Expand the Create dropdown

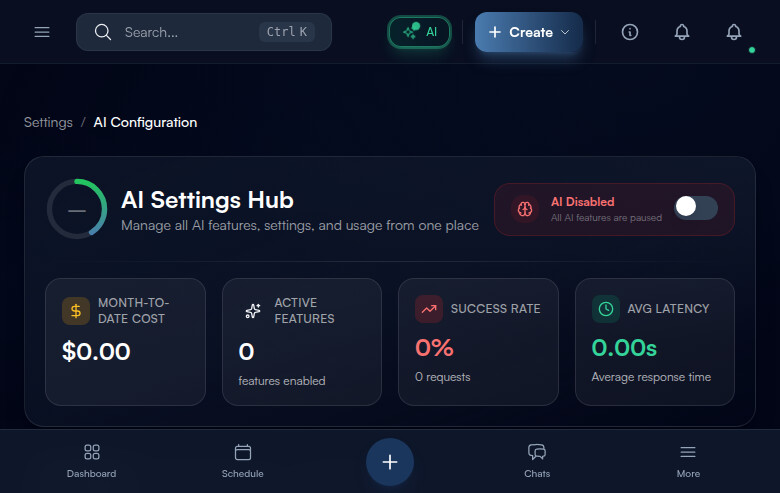[x=529, y=32]
